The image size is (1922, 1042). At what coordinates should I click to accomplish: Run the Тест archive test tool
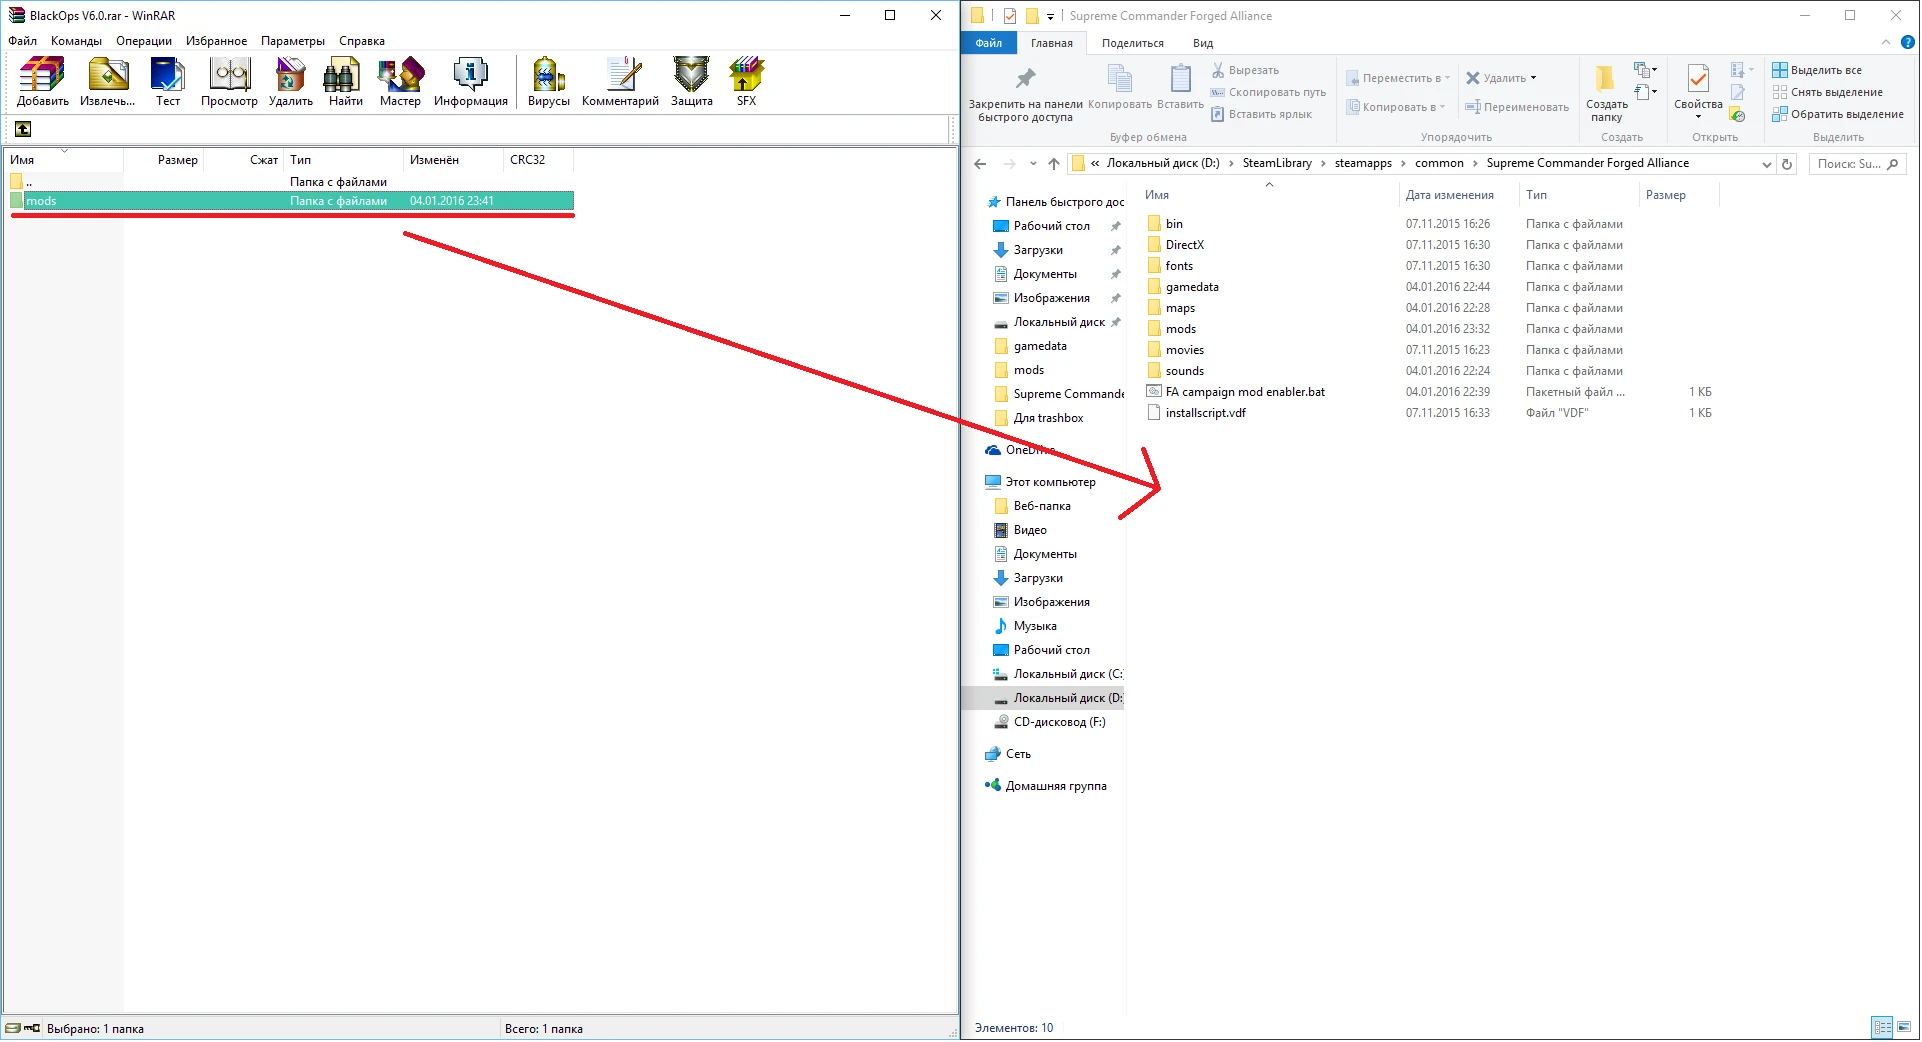coord(167,82)
